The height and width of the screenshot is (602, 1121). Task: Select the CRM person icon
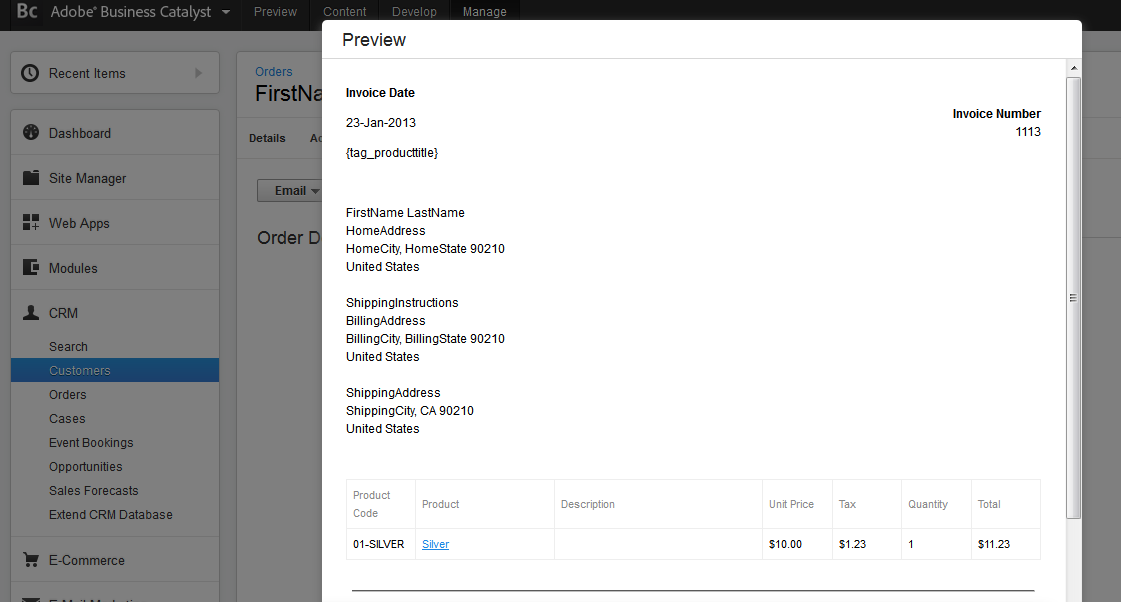[30, 312]
